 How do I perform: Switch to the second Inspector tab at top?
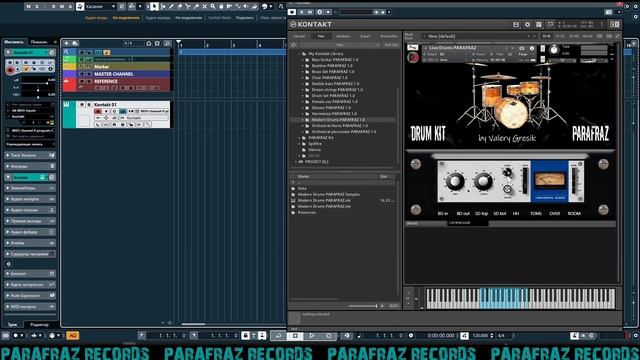pyautogui.click(x=39, y=42)
